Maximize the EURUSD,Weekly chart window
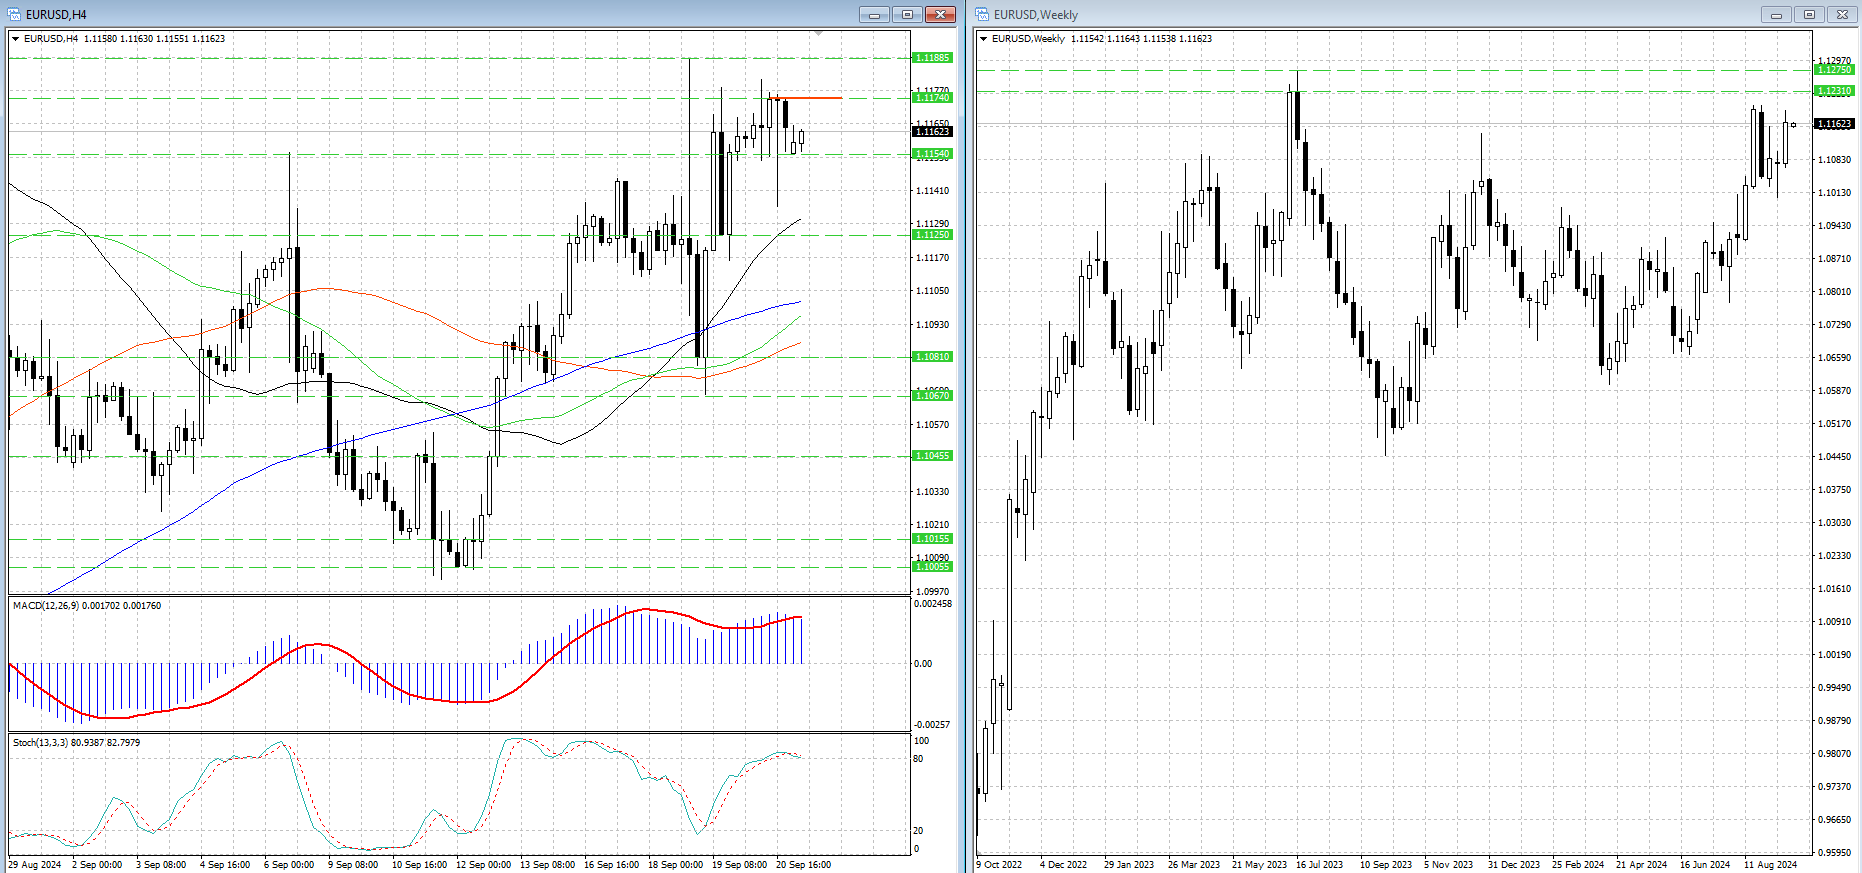This screenshot has width=1862, height=873. pyautogui.click(x=1809, y=14)
